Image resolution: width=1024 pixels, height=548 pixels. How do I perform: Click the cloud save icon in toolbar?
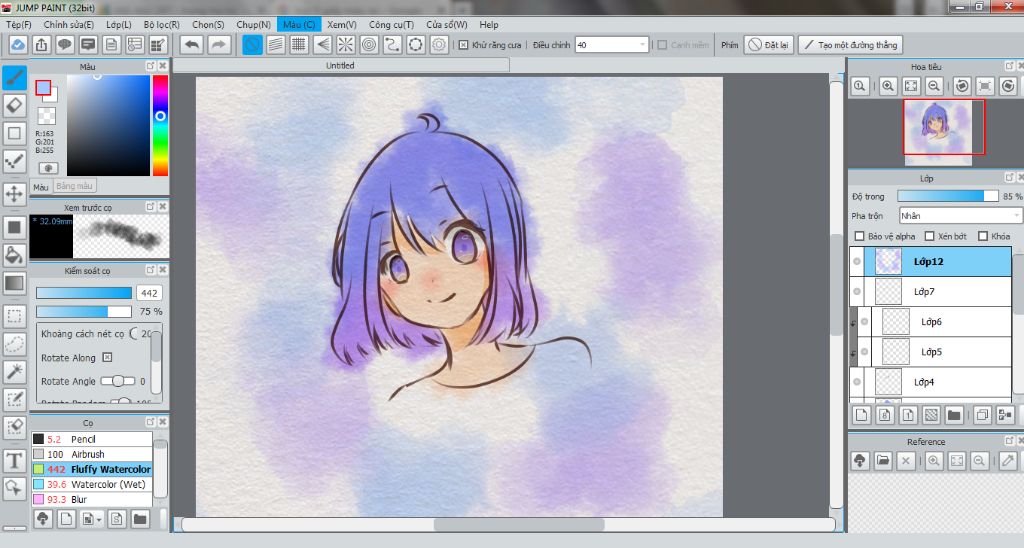point(18,45)
